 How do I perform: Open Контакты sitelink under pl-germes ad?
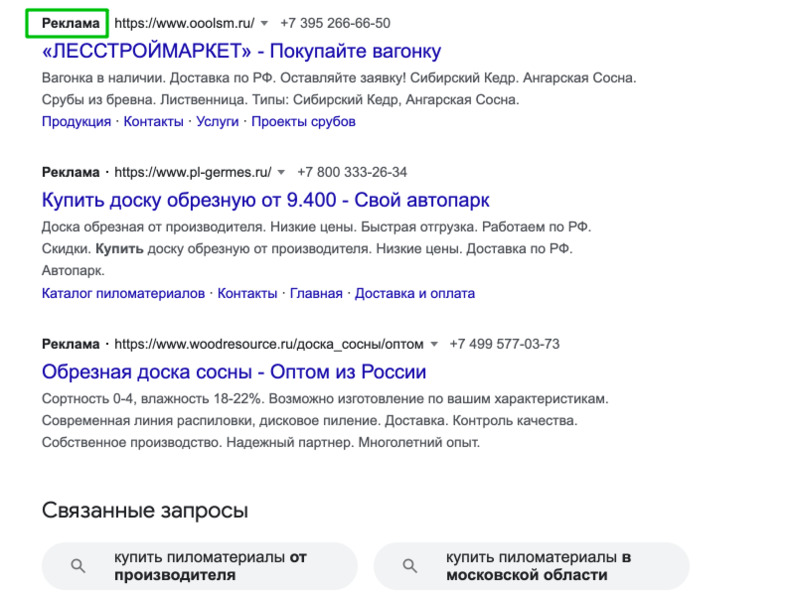click(x=247, y=294)
